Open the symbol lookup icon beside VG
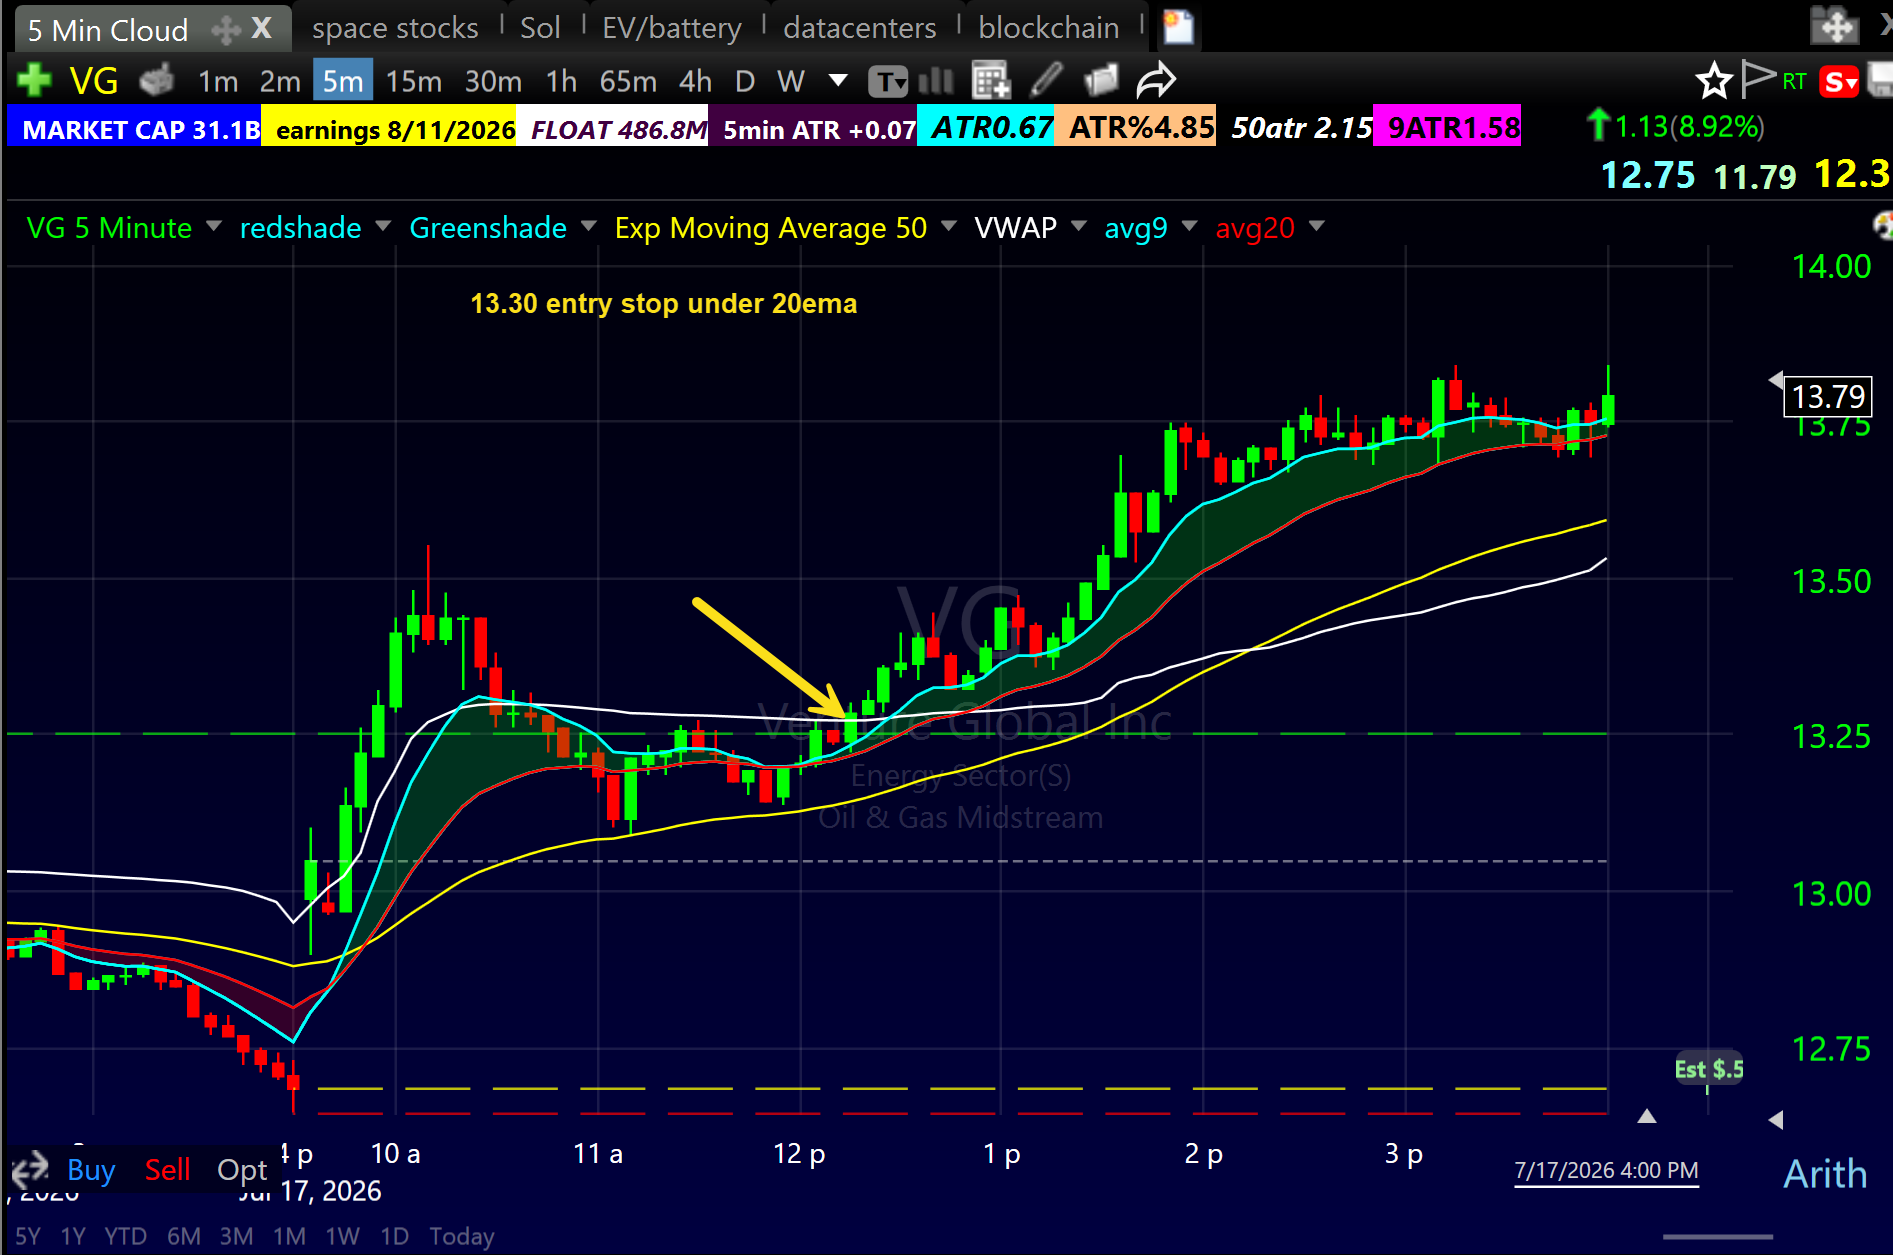 pos(156,80)
